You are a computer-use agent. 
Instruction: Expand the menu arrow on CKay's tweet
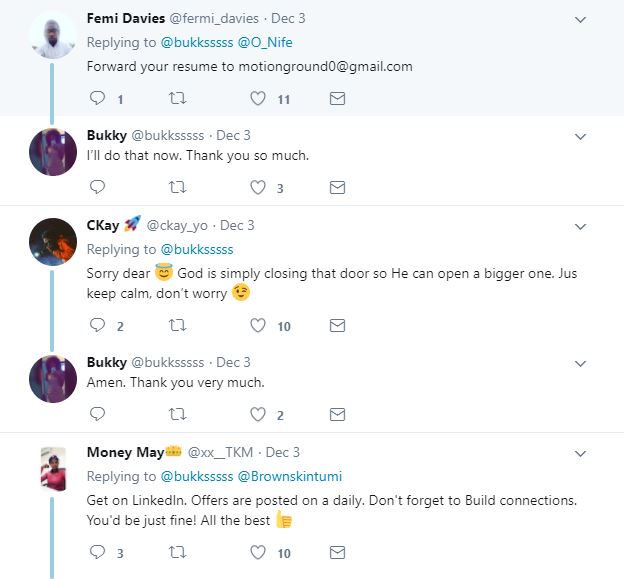point(581,226)
